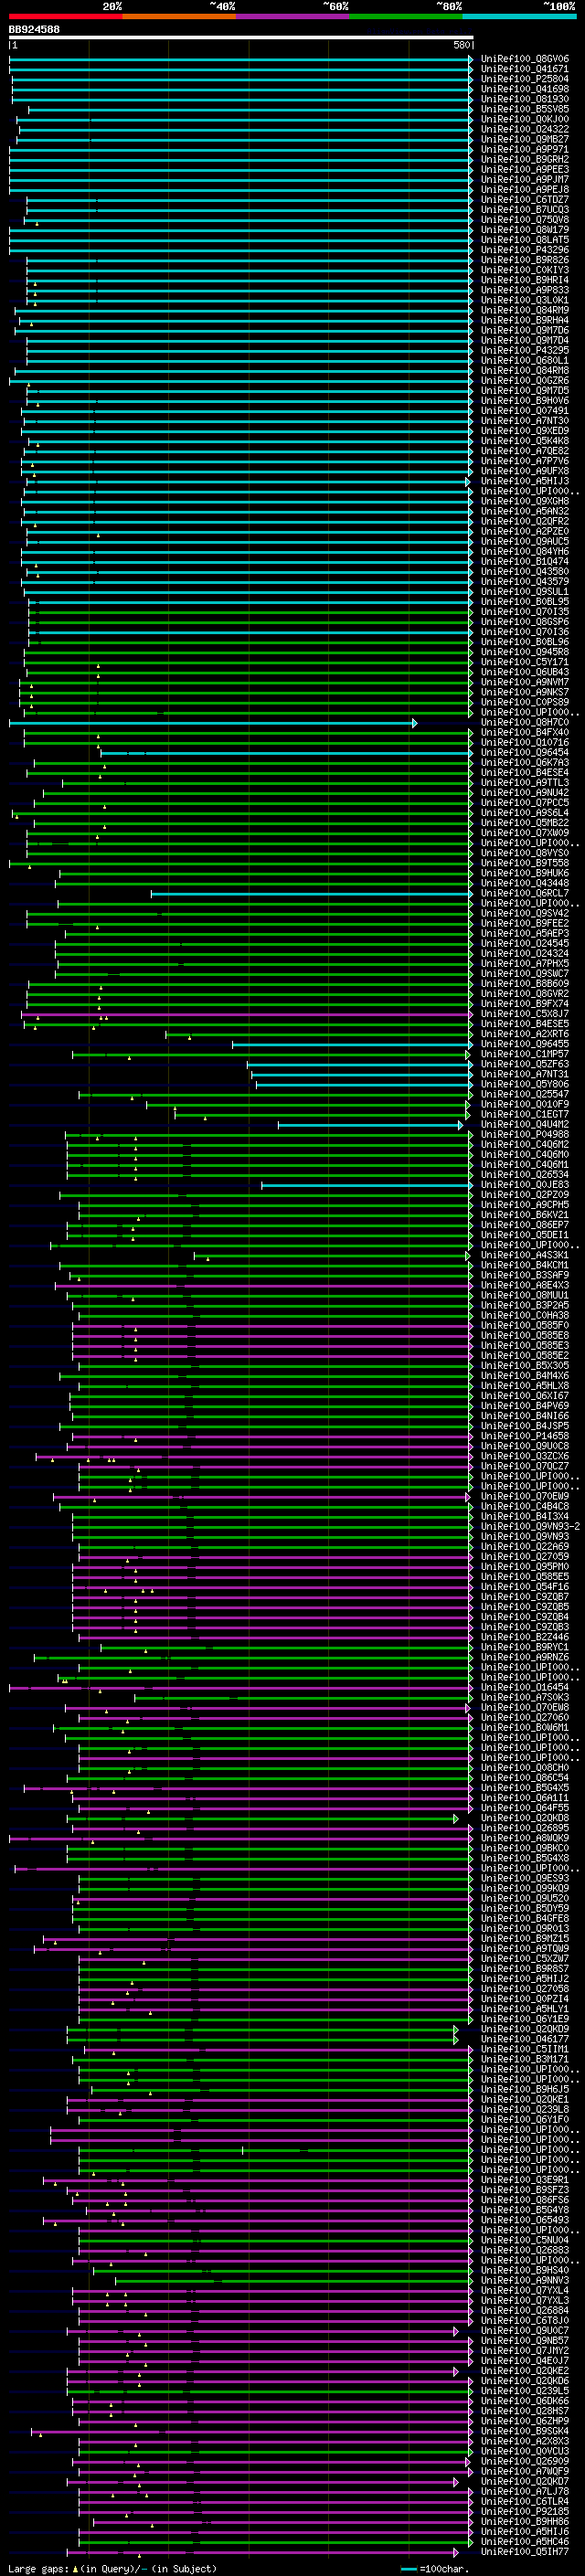Viewport: 585px width, 2576px height.
Task: Select hit UniRef100_A9P971
Action: point(524,149)
